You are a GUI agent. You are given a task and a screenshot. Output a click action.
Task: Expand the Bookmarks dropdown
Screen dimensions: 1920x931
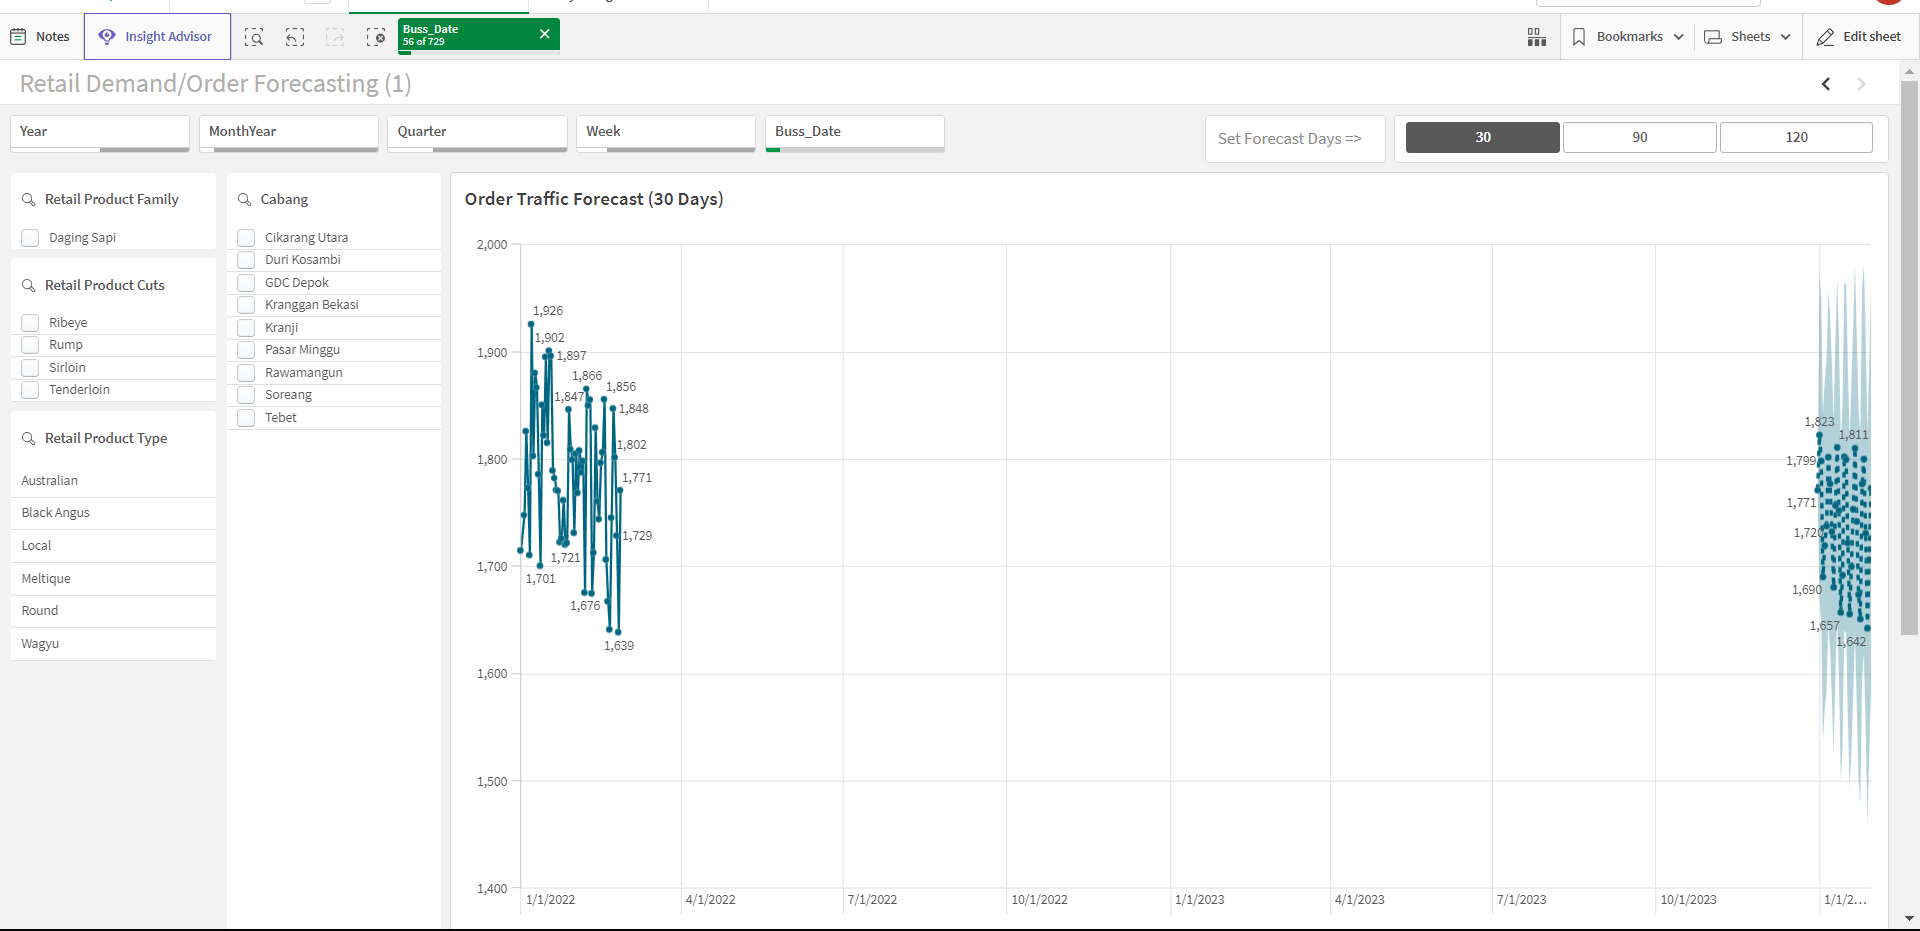[x=1678, y=36]
